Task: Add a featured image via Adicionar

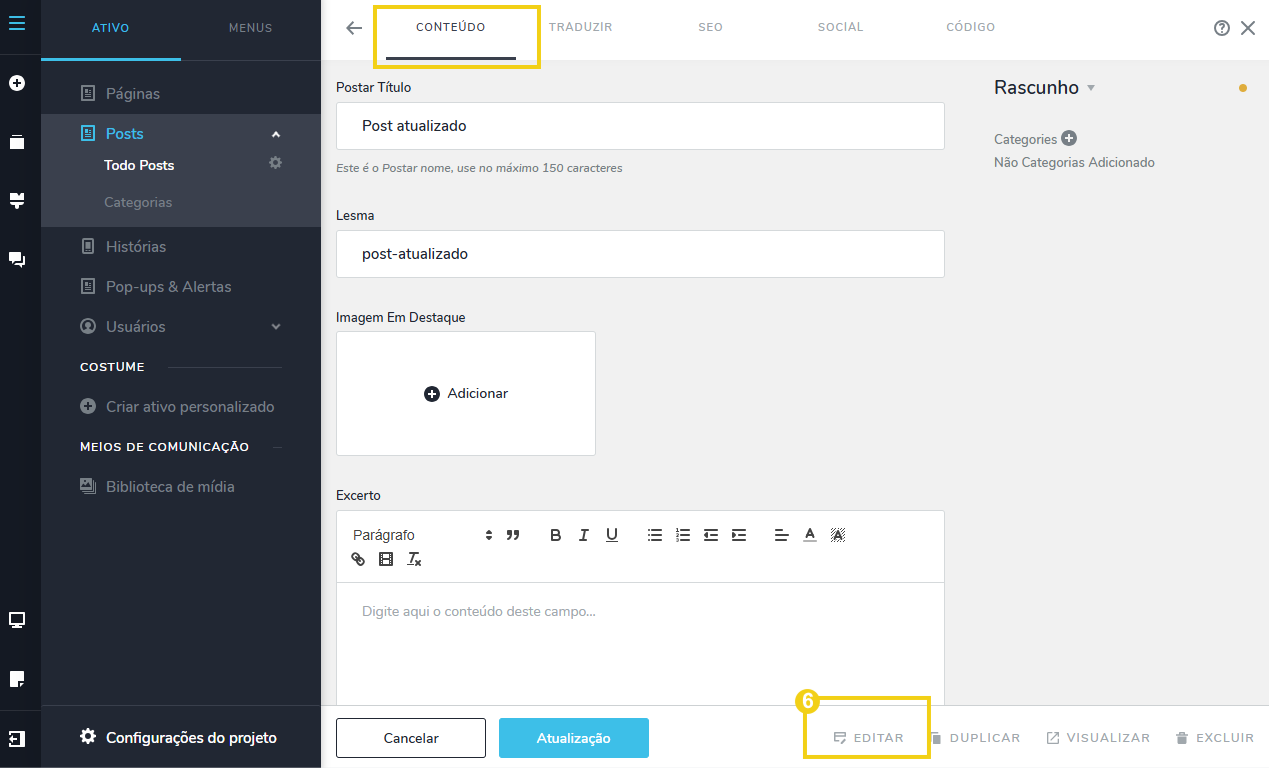Action: click(466, 394)
